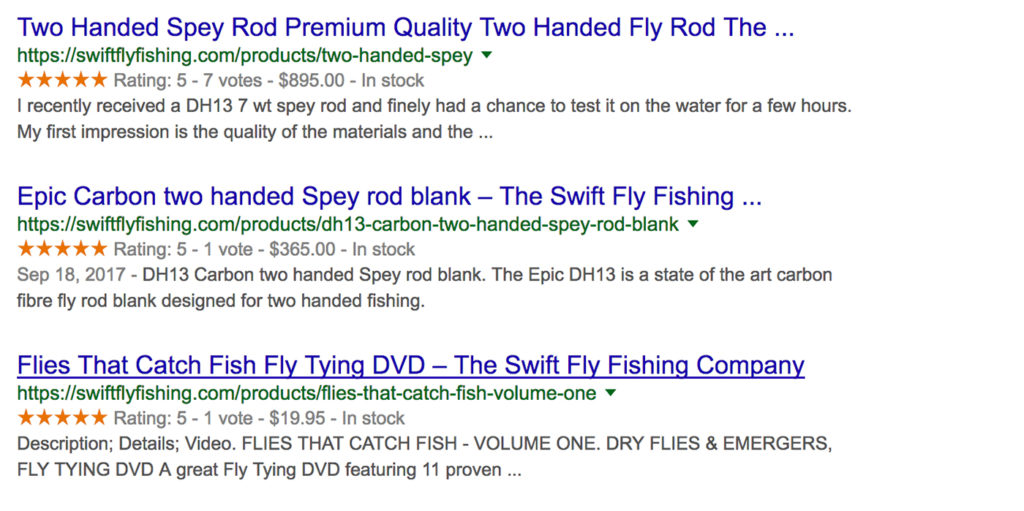Expand the dropdown arrow next to the flies-that-catch-fish URL
Screen dimensions: 1024x511
tap(611, 393)
